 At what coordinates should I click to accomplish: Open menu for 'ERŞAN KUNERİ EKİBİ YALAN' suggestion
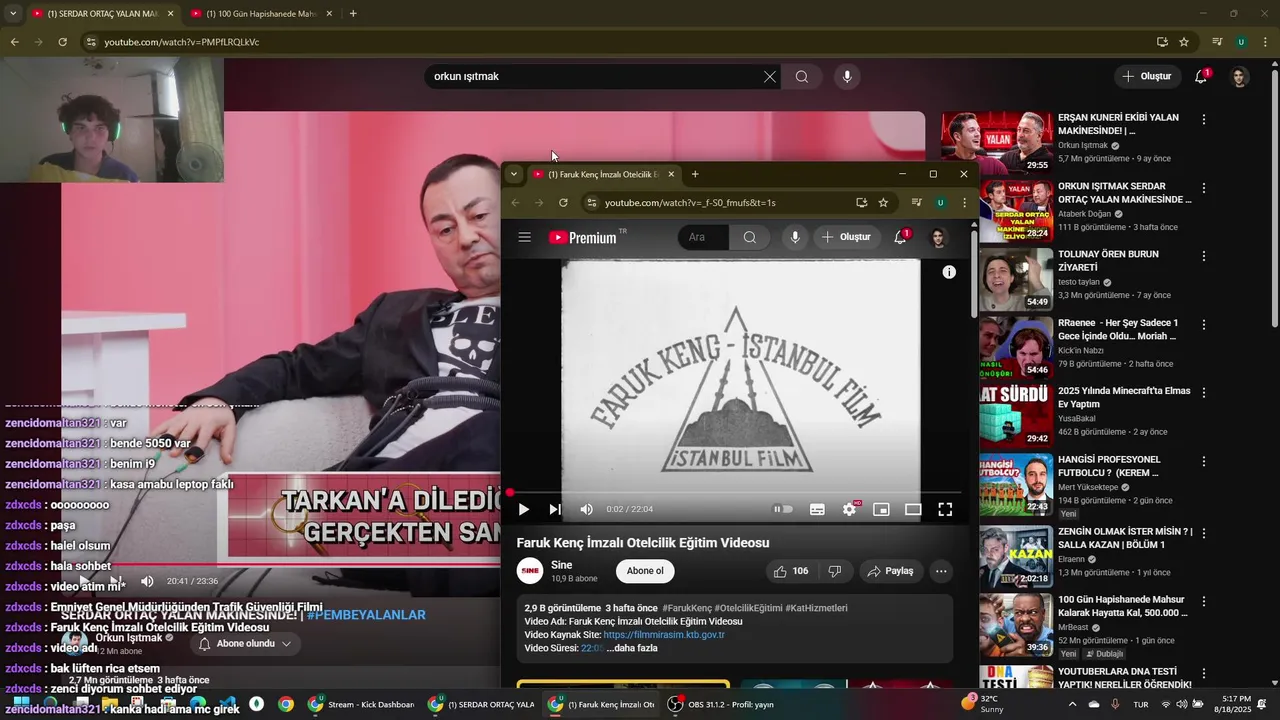tap(1204, 119)
